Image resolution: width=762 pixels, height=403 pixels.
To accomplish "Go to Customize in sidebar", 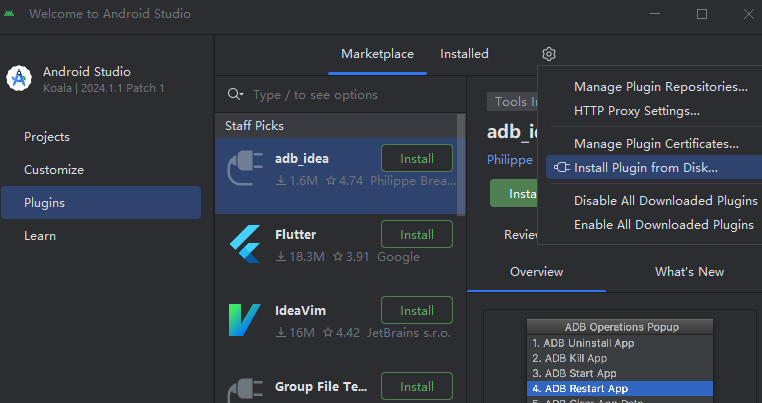I will (54, 170).
